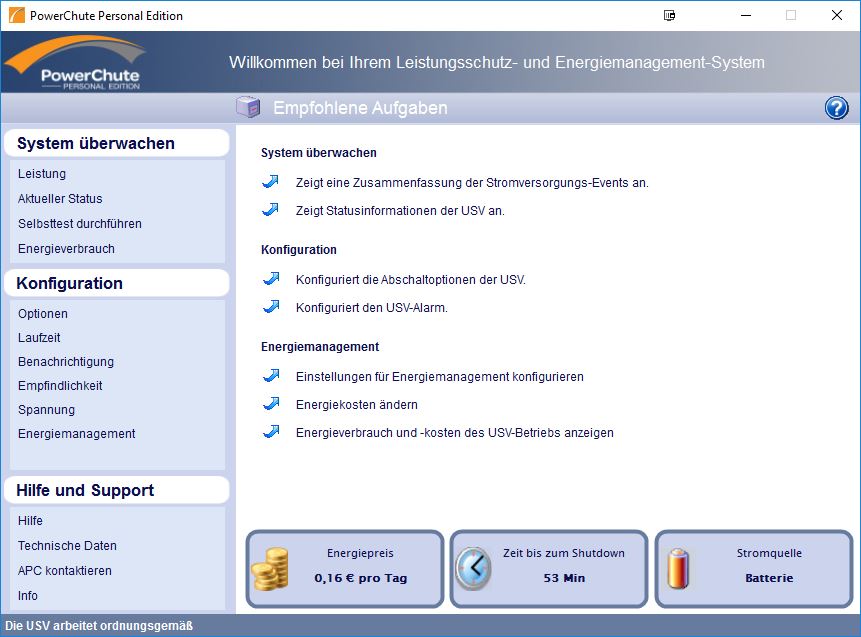Screen dimensions: 861x637
Task: Minimize the PowerChute window
Action: point(746,15)
